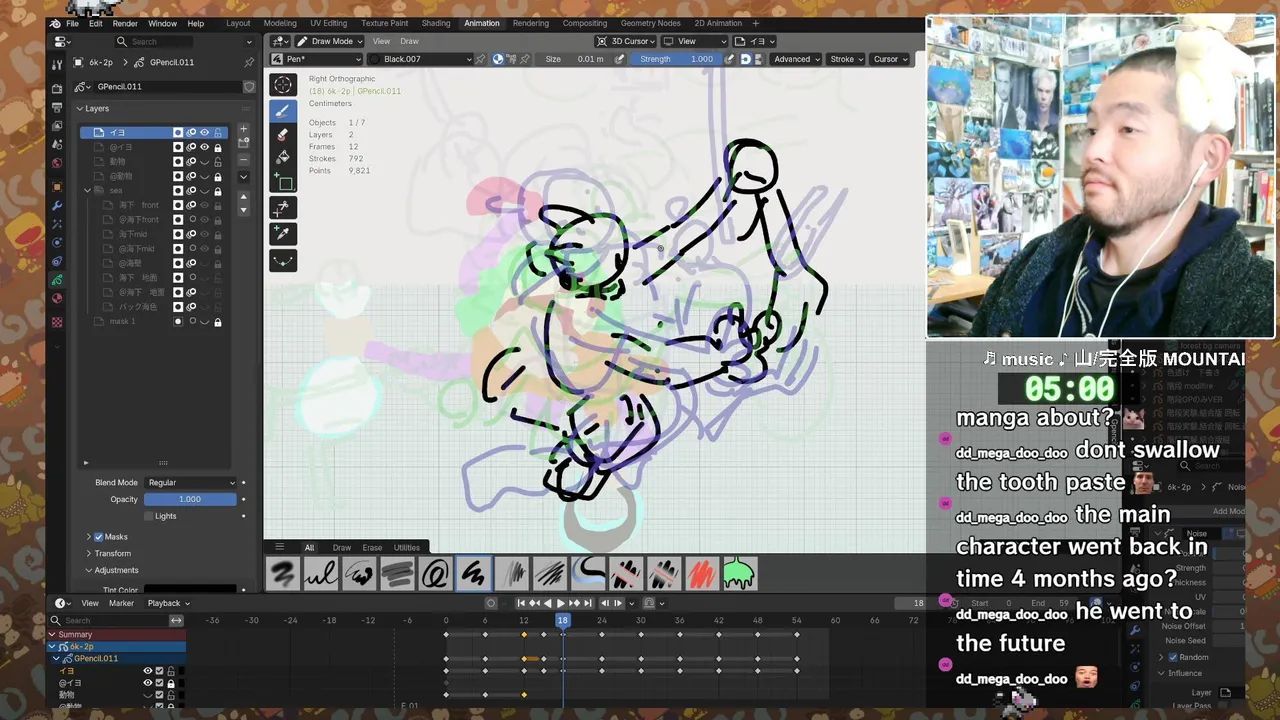Open the Stroke settings dropdown
This screenshot has width=1280, height=720.
coord(846,59)
